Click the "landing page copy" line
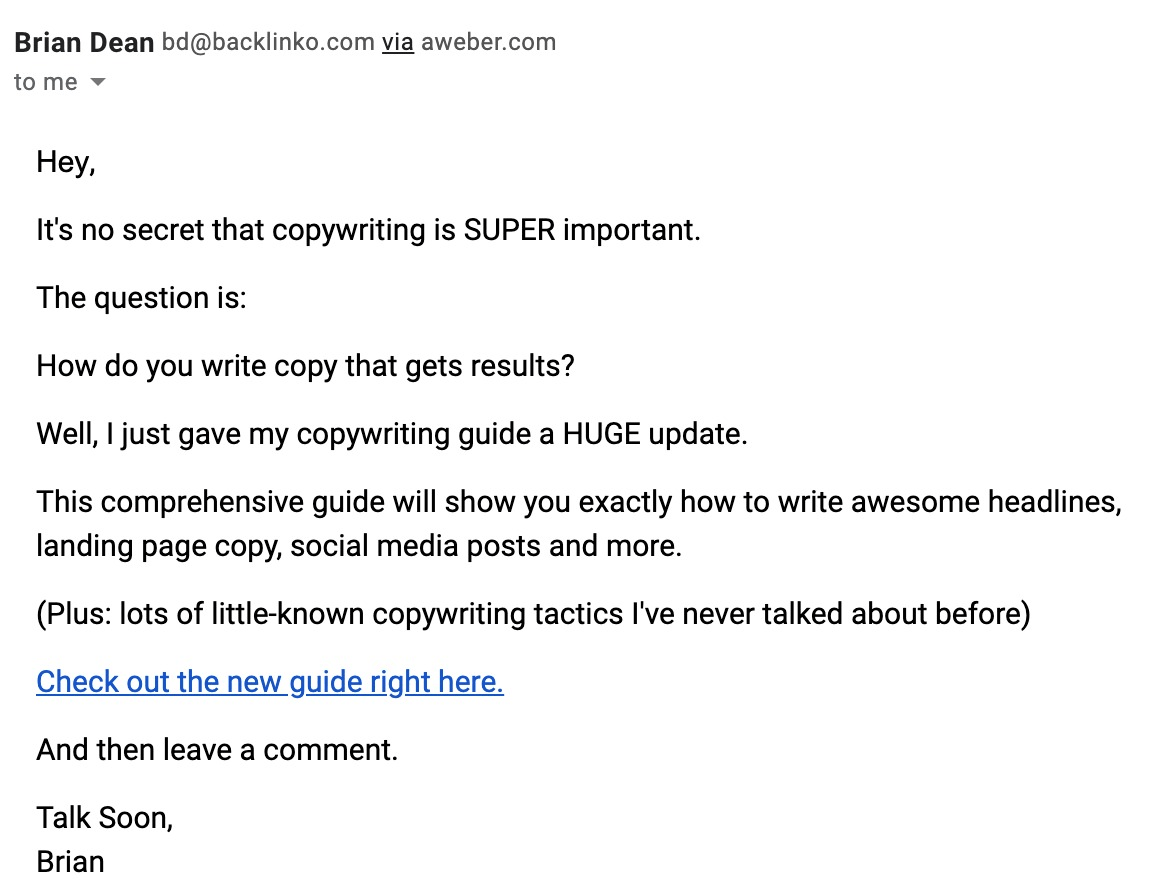Image resolution: width=1150 pixels, height=894 pixels. coord(359,547)
